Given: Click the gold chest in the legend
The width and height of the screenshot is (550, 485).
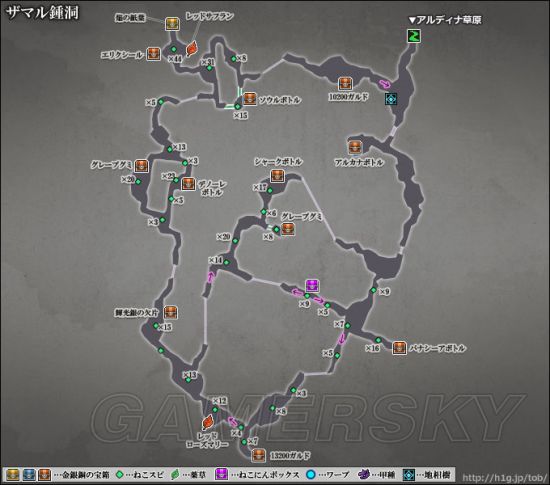Looking at the screenshot, I should [13, 475].
